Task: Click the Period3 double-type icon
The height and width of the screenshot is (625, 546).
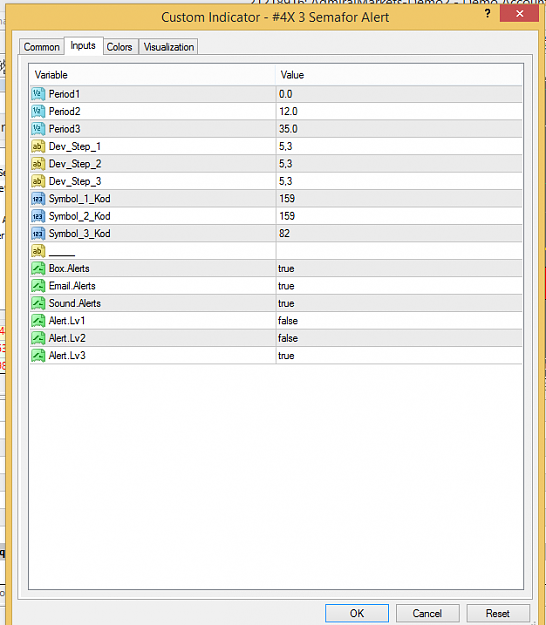Action: (38, 129)
